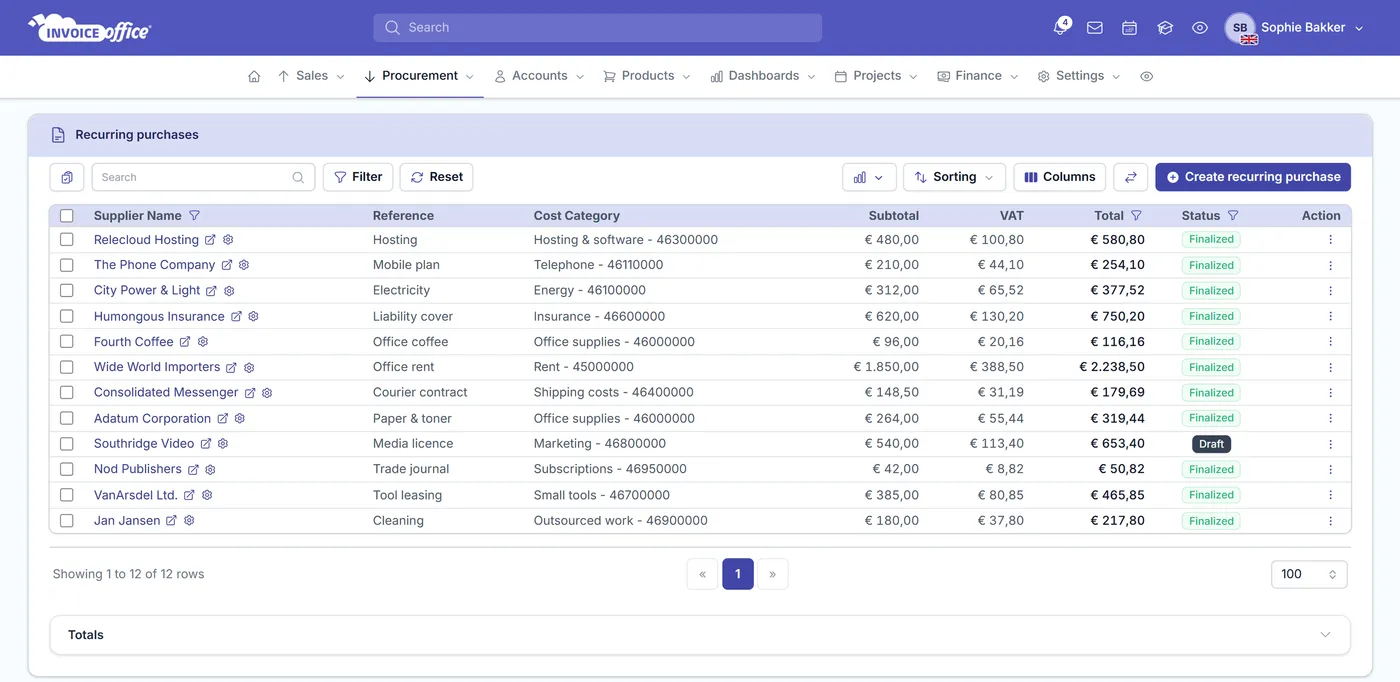Open the Products menu
Image resolution: width=1400 pixels, height=682 pixels.
647,76
